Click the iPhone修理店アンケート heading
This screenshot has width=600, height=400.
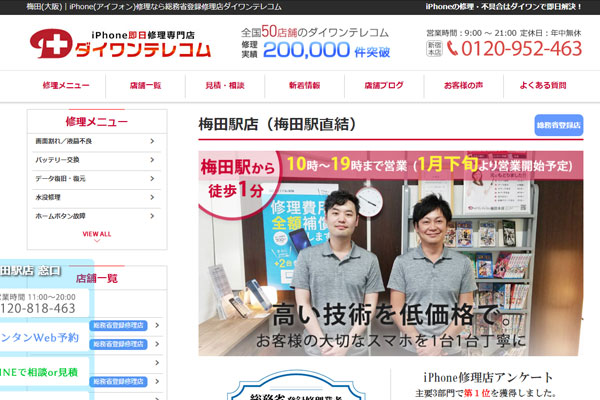pos(488,378)
